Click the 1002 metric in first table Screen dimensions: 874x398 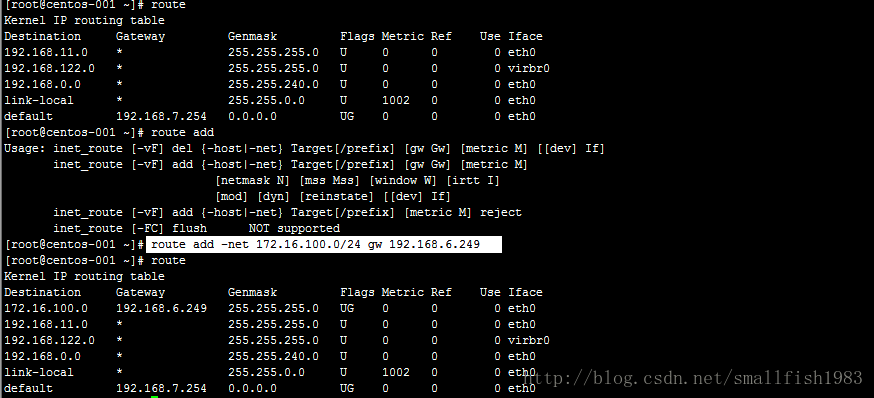point(396,100)
